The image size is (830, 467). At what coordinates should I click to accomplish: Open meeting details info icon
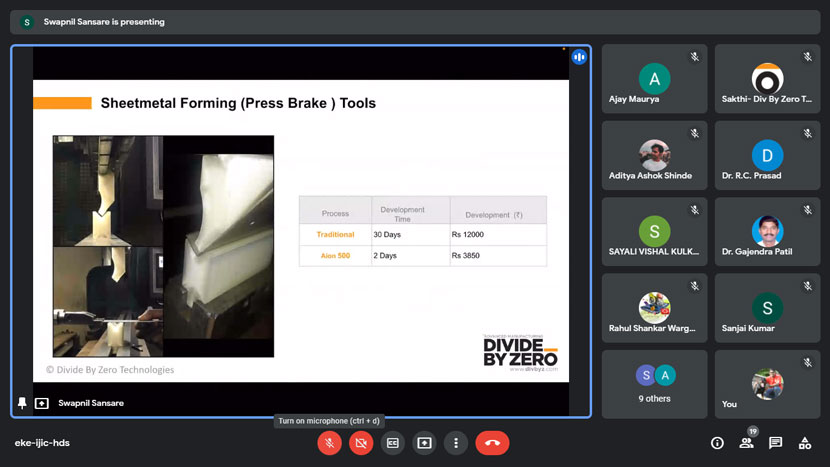[x=717, y=443]
